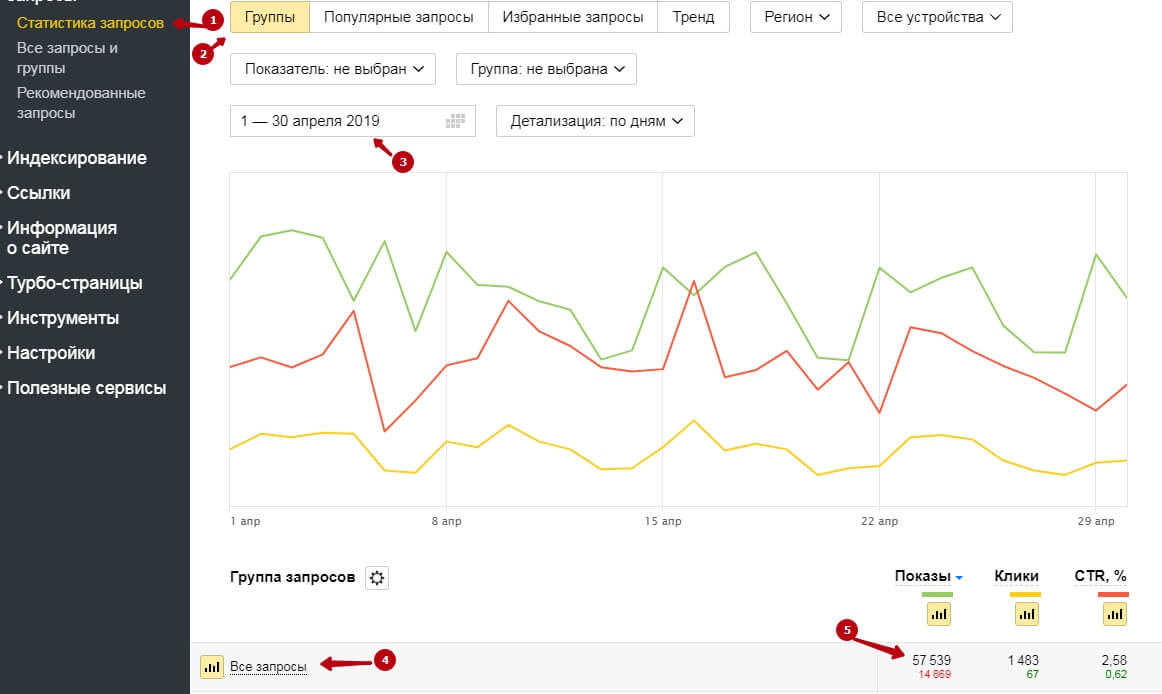Click the 57 539 impressions value

point(932,660)
